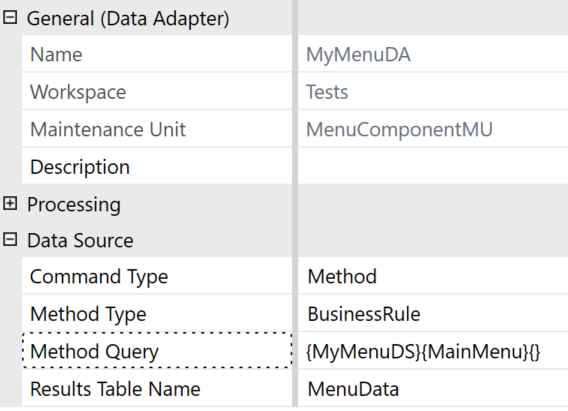Click the MenuComponentMU value field
Viewport: 568px width, 411px height.
pos(433,129)
